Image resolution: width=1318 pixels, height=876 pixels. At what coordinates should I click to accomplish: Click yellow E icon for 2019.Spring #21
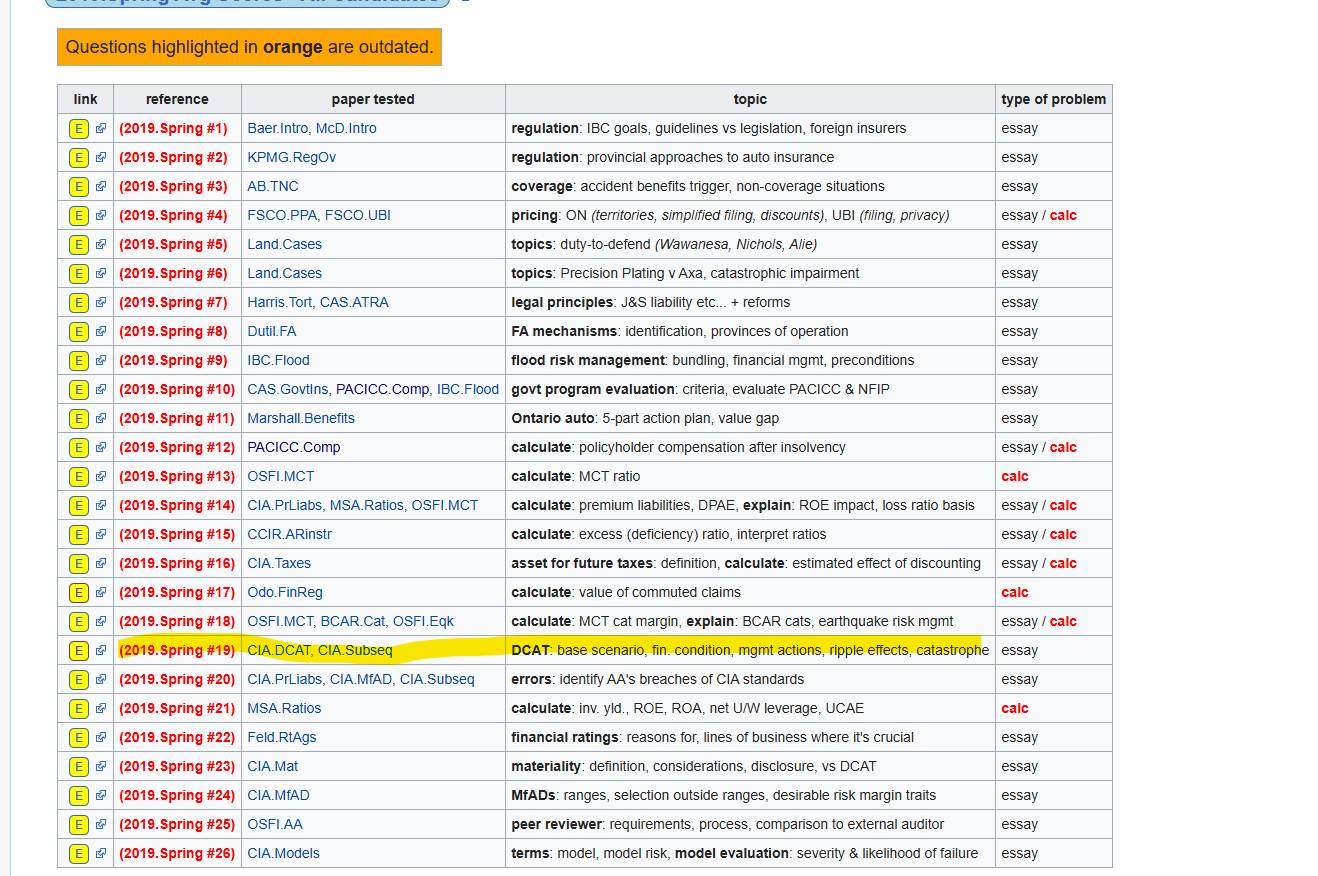coord(79,708)
